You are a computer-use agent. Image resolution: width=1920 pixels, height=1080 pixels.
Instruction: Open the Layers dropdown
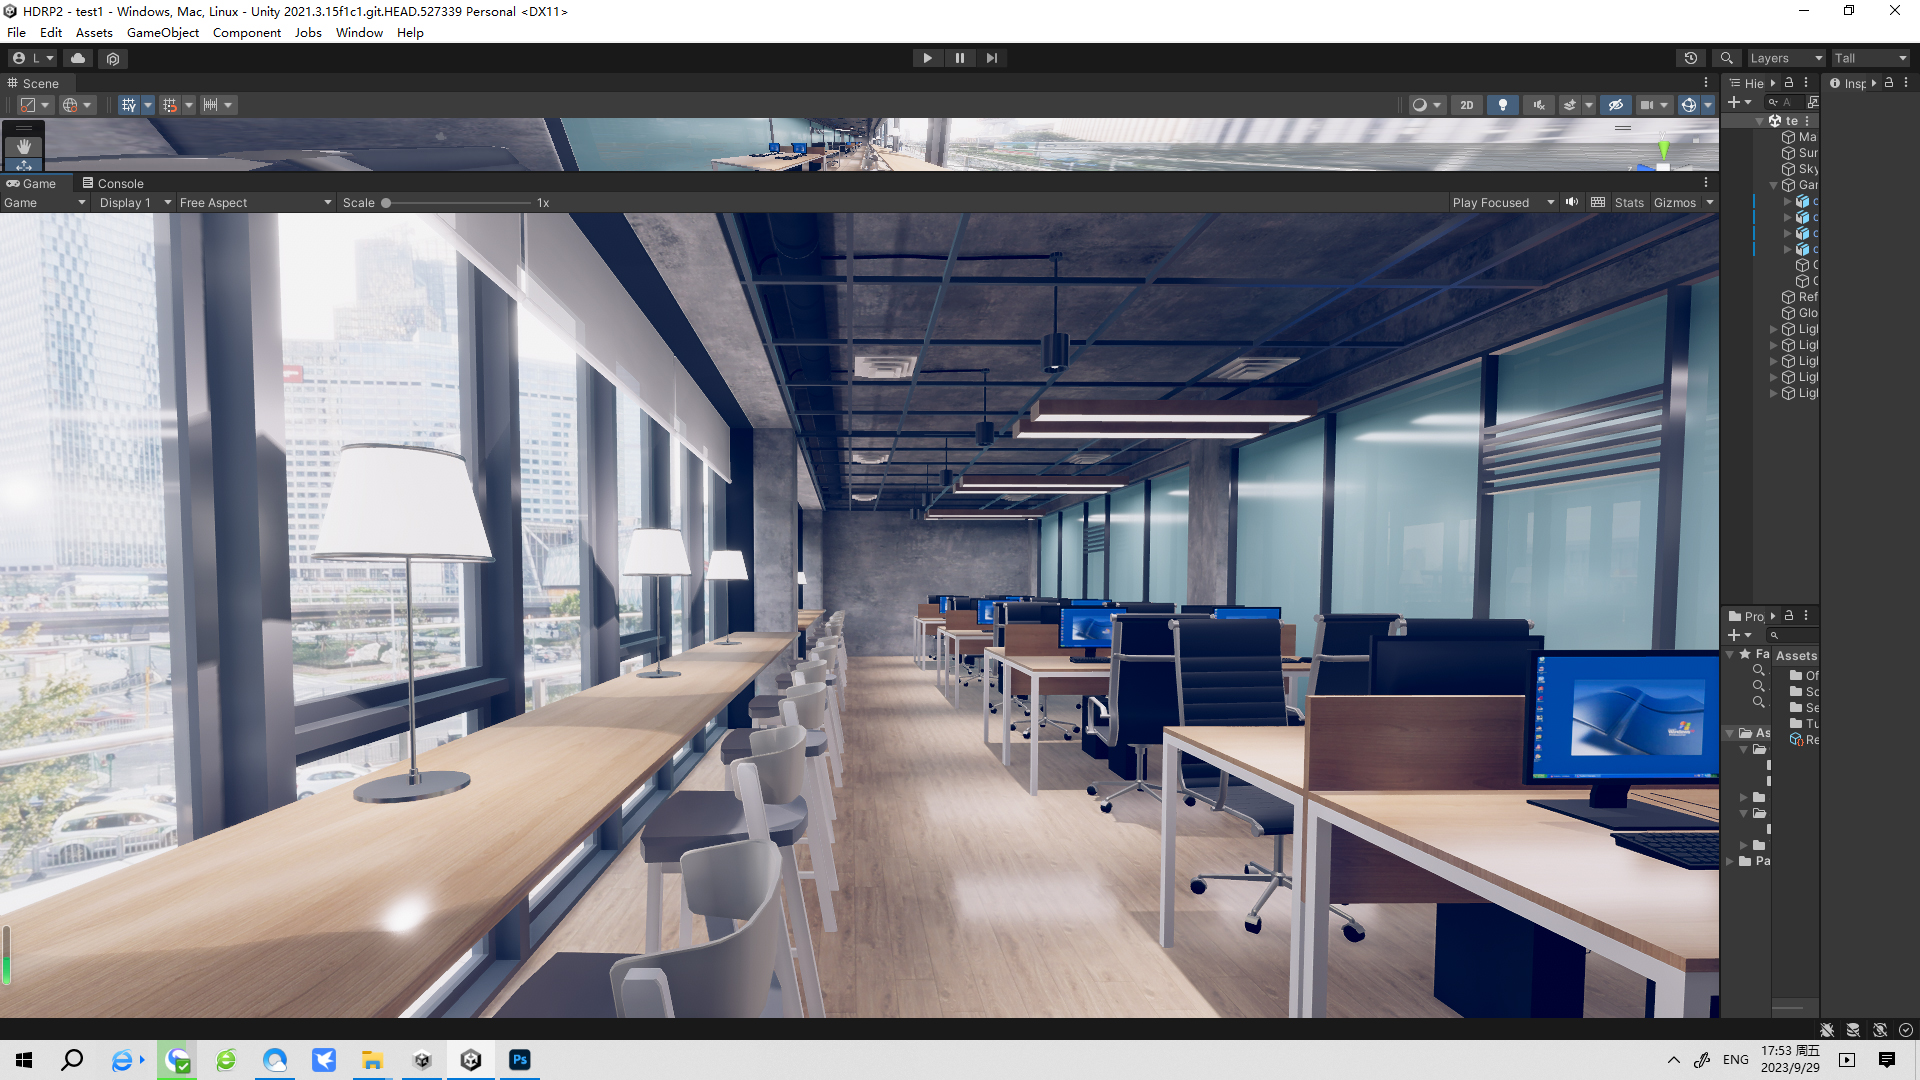pos(1785,58)
